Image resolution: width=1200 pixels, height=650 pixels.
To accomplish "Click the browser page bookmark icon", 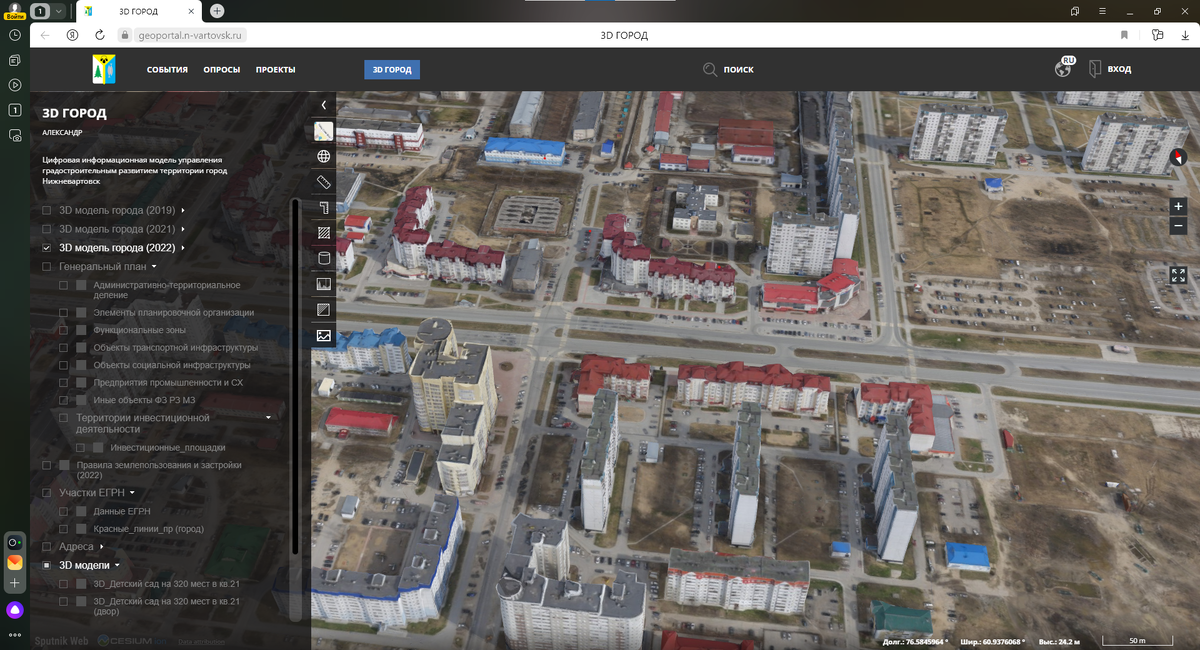I will point(1124,35).
